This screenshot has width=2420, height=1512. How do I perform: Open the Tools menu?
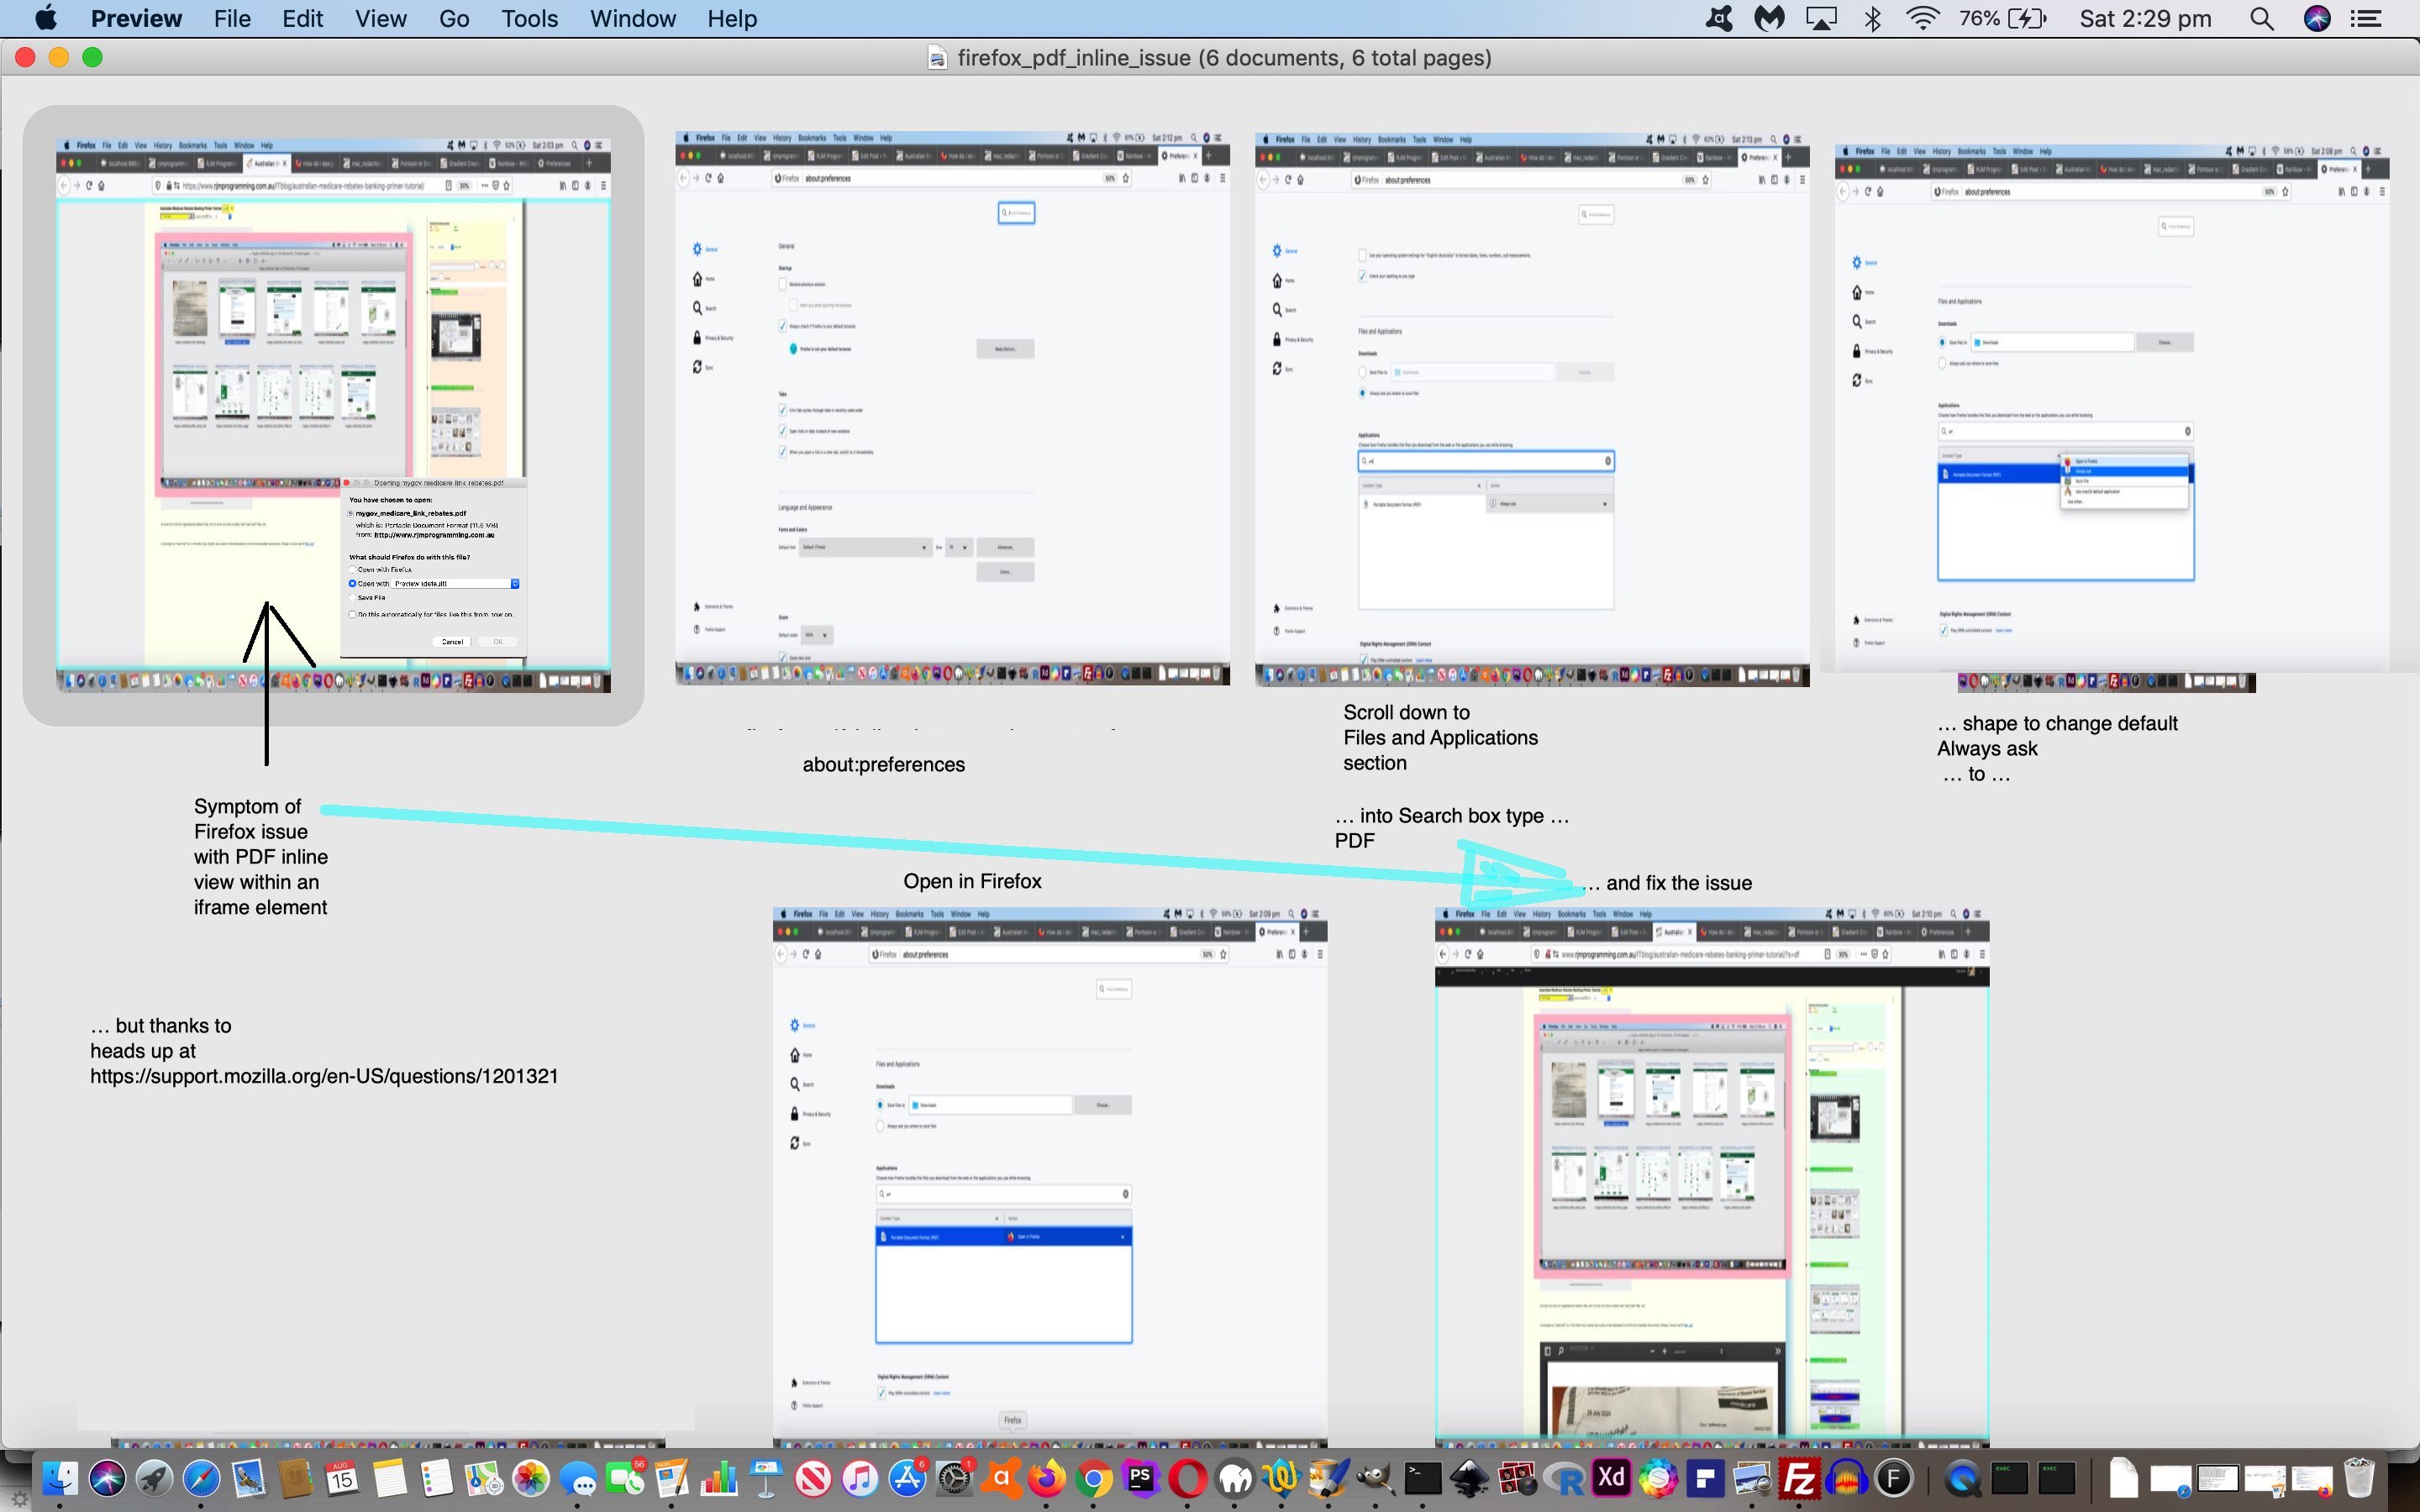pyautogui.click(x=529, y=19)
